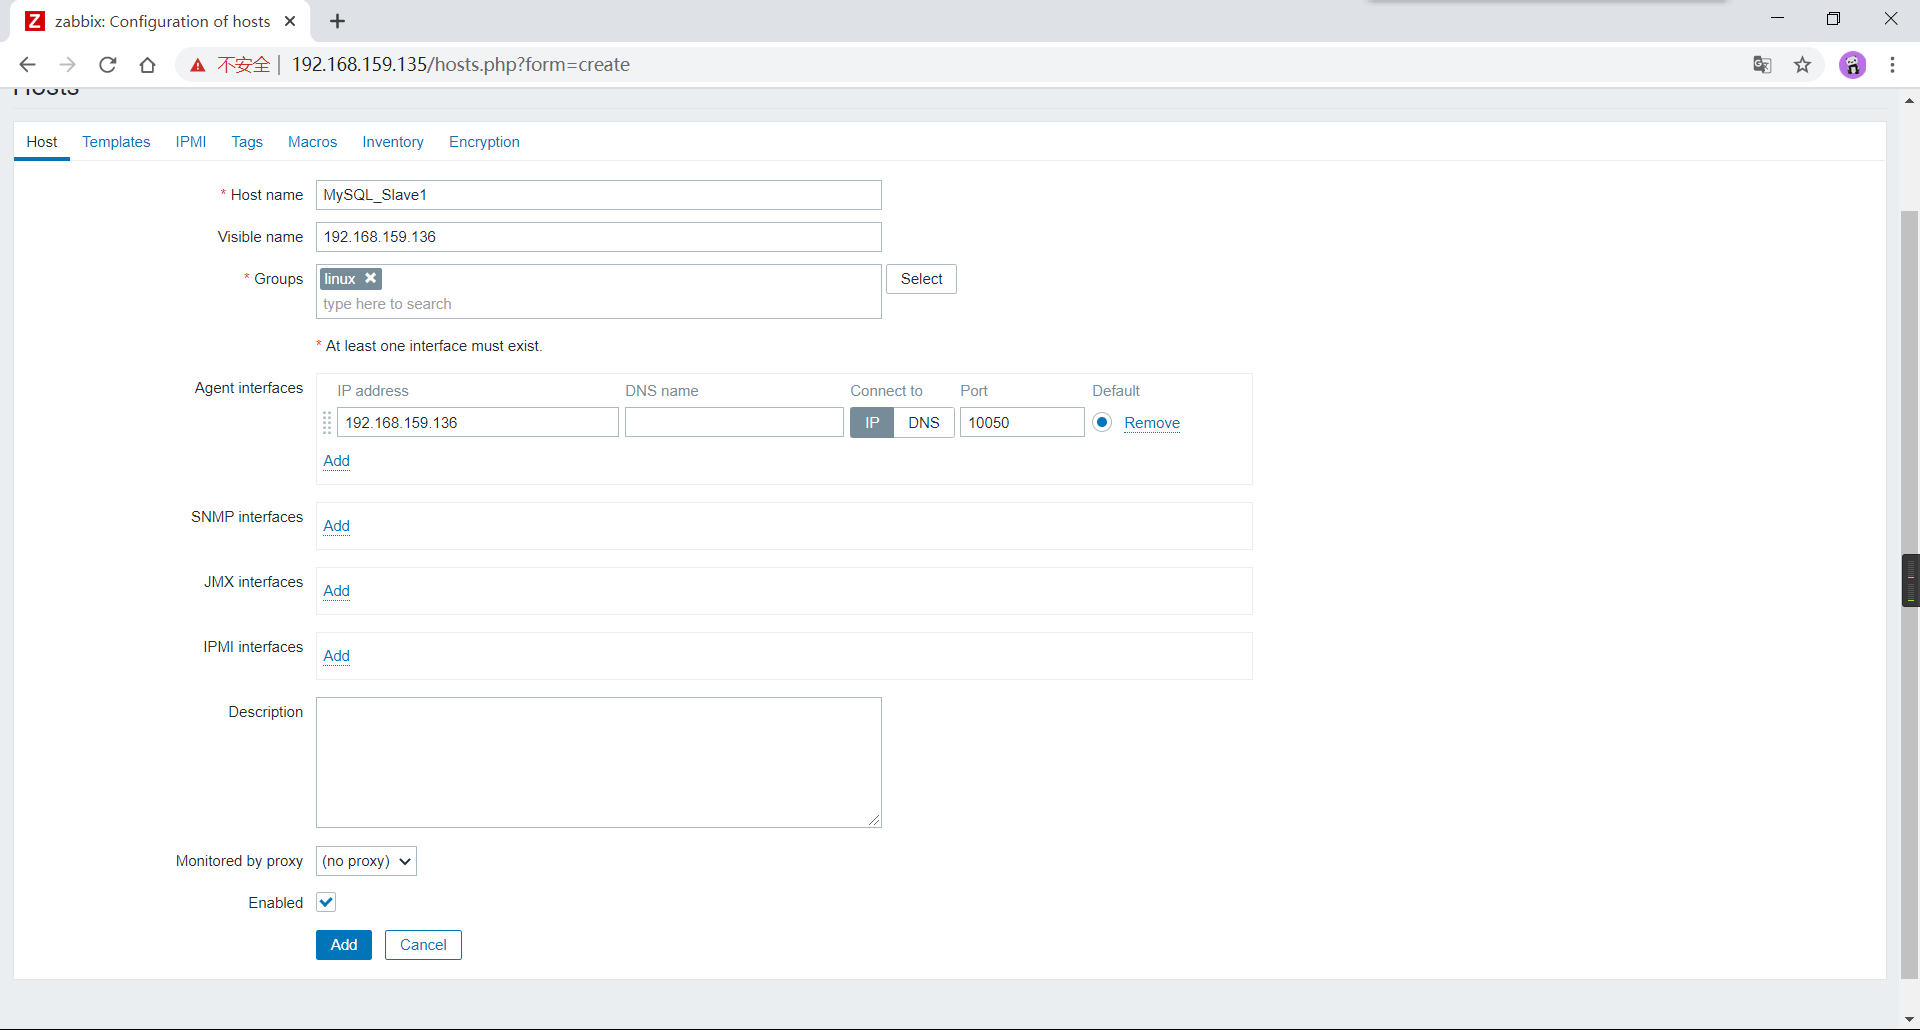Click the browser forward arrow
This screenshot has height=1030, width=1920.
tap(67, 65)
